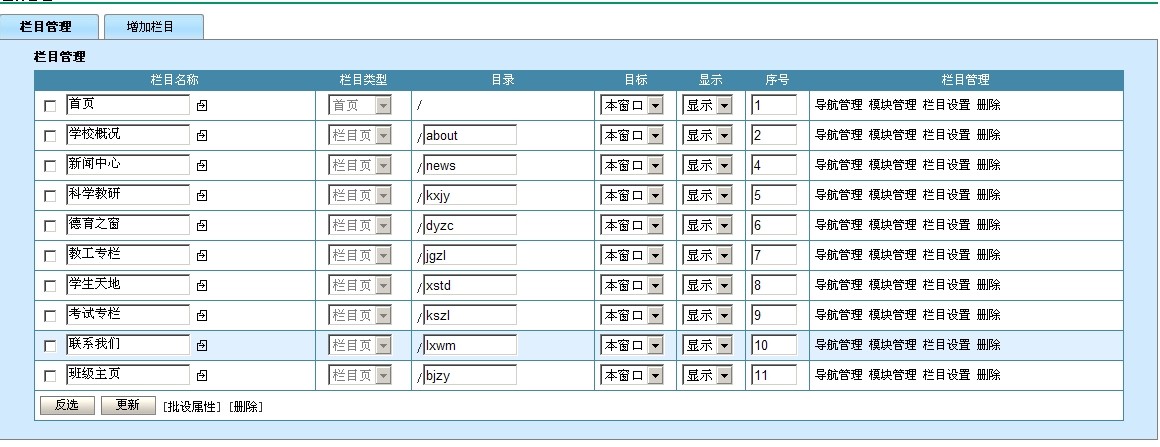Viewport: 1160px width, 447px height.
Task: Click the icon beside 德育之窗 name field
Action: click(x=201, y=226)
